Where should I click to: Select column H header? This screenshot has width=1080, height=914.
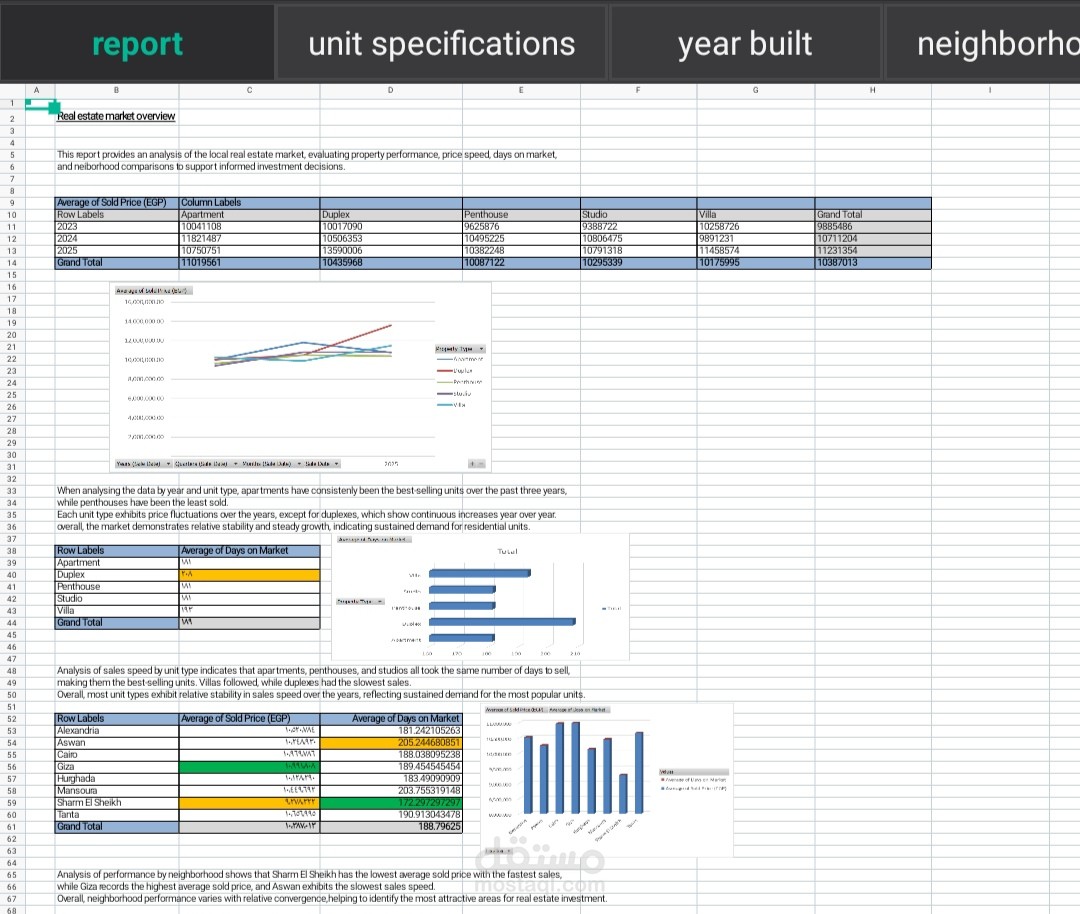click(873, 90)
